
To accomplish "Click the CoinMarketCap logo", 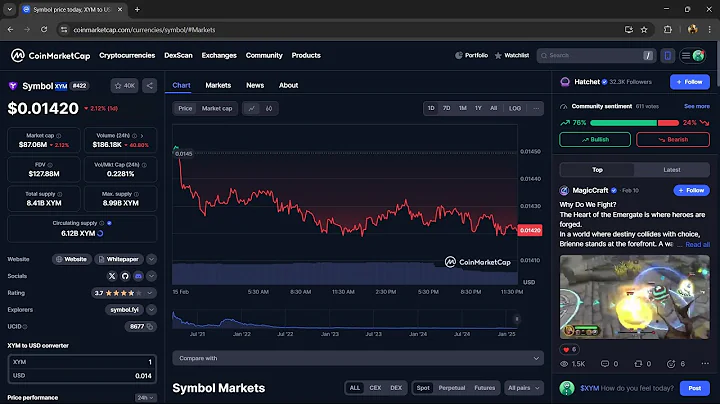I will pos(51,56).
